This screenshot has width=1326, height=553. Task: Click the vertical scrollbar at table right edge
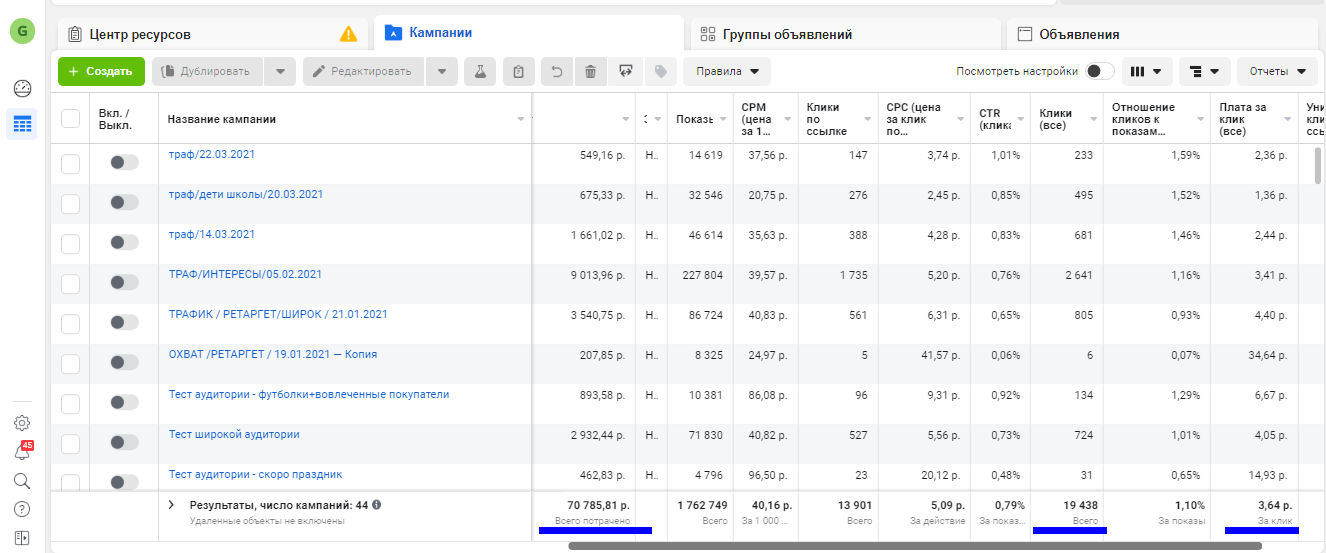[1320, 165]
